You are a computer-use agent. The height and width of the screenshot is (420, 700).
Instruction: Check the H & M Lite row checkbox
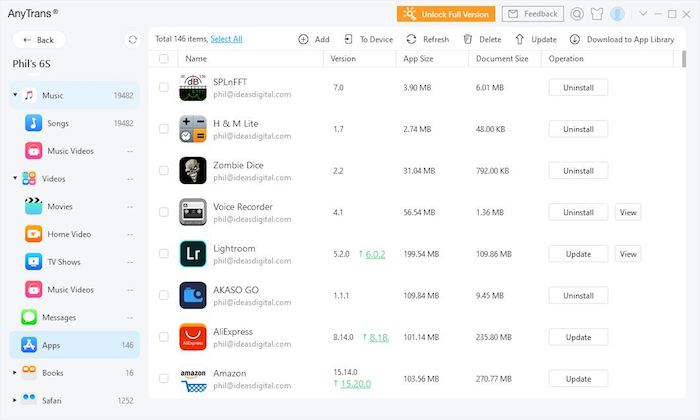164,129
